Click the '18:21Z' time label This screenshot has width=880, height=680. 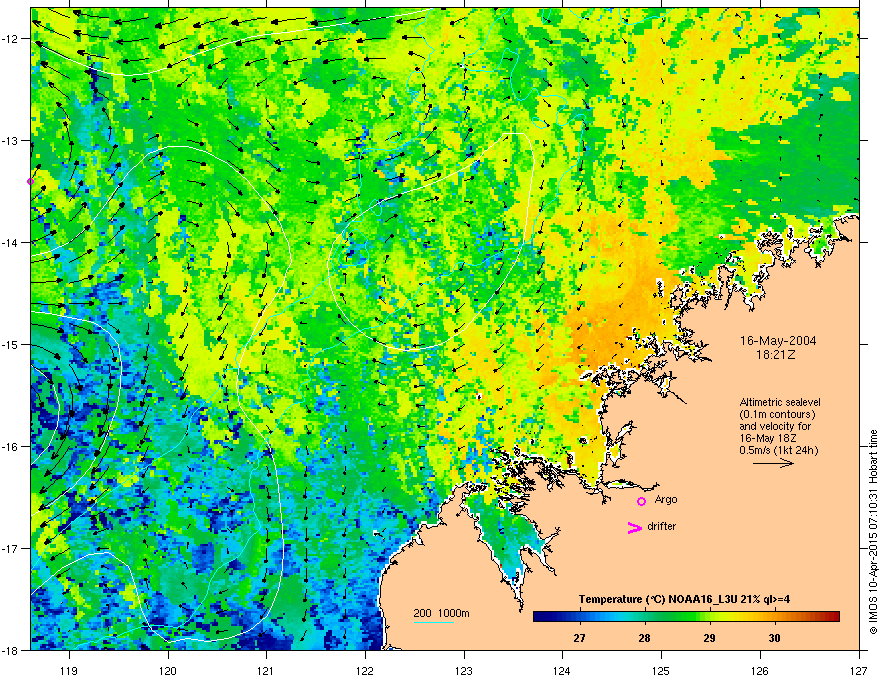click(775, 355)
